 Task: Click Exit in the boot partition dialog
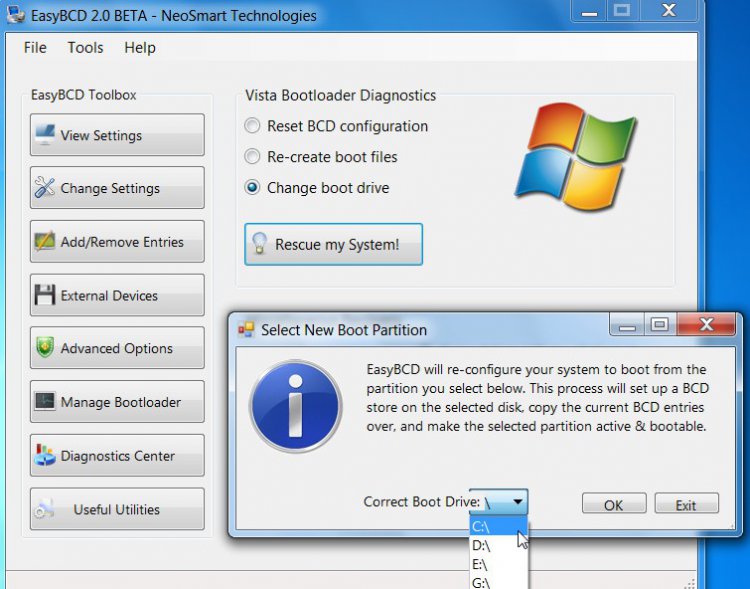coord(686,504)
